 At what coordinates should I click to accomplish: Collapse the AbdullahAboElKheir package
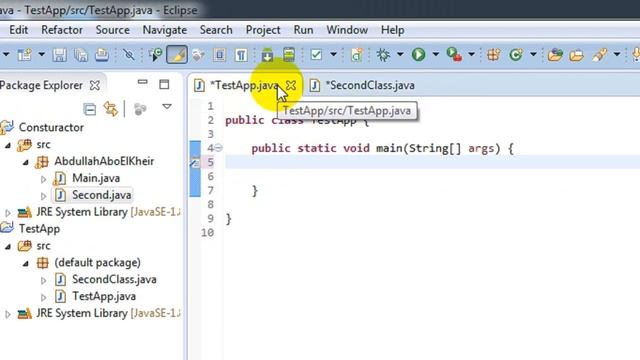26,162
